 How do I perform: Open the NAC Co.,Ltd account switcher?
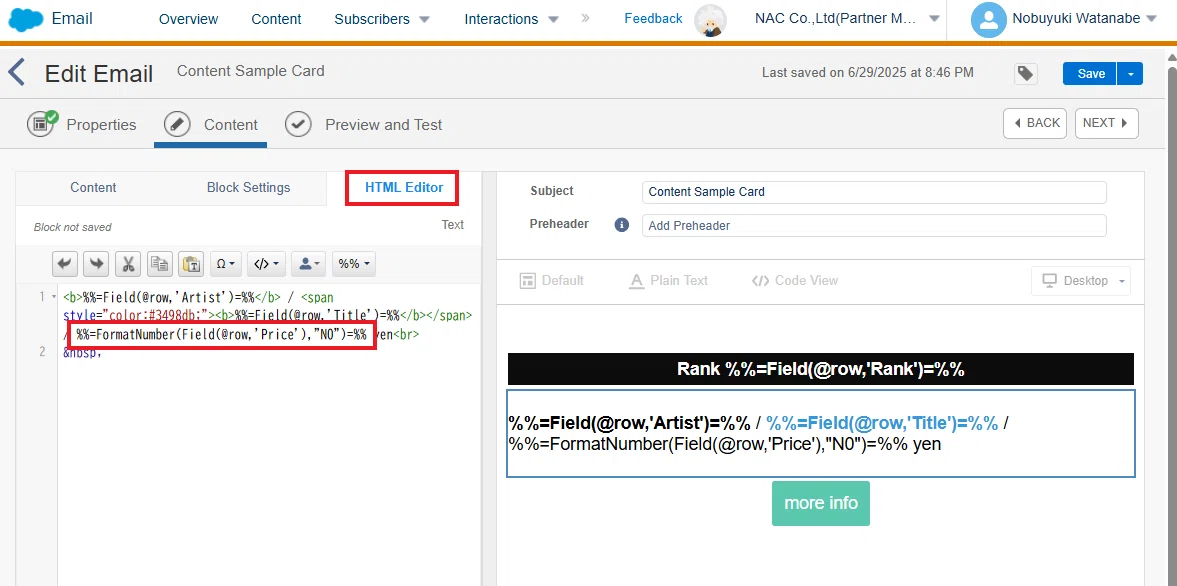tap(847, 19)
